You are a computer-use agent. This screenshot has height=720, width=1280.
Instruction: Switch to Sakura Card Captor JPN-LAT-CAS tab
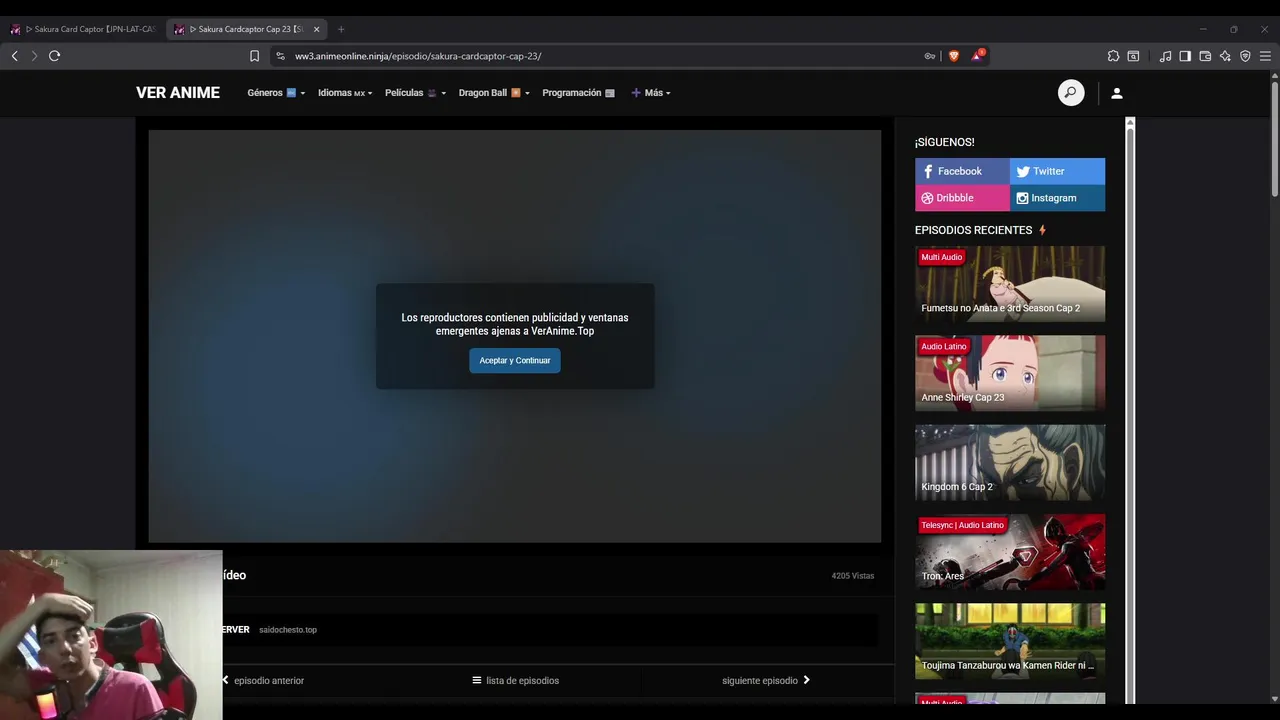coord(85,29)
